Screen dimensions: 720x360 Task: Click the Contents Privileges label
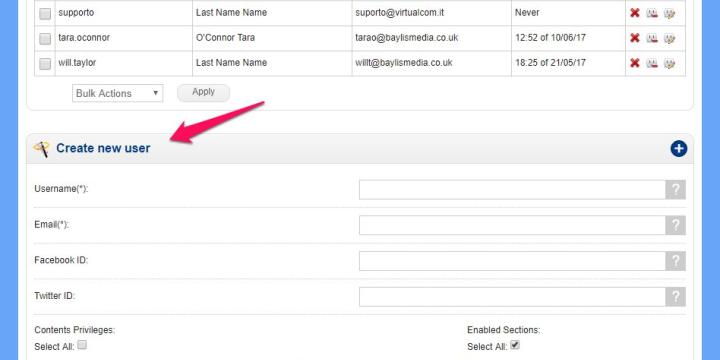74,330
